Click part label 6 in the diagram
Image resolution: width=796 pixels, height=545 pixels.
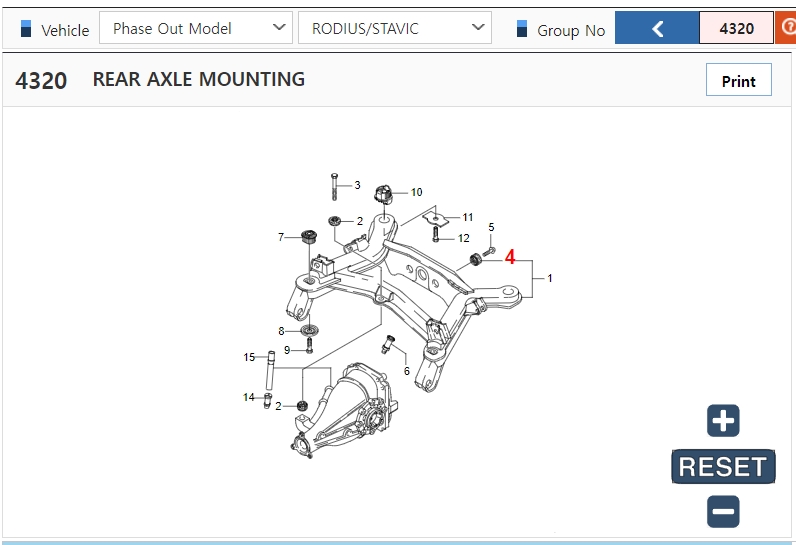pyautogui.click(x=407, y=371)
